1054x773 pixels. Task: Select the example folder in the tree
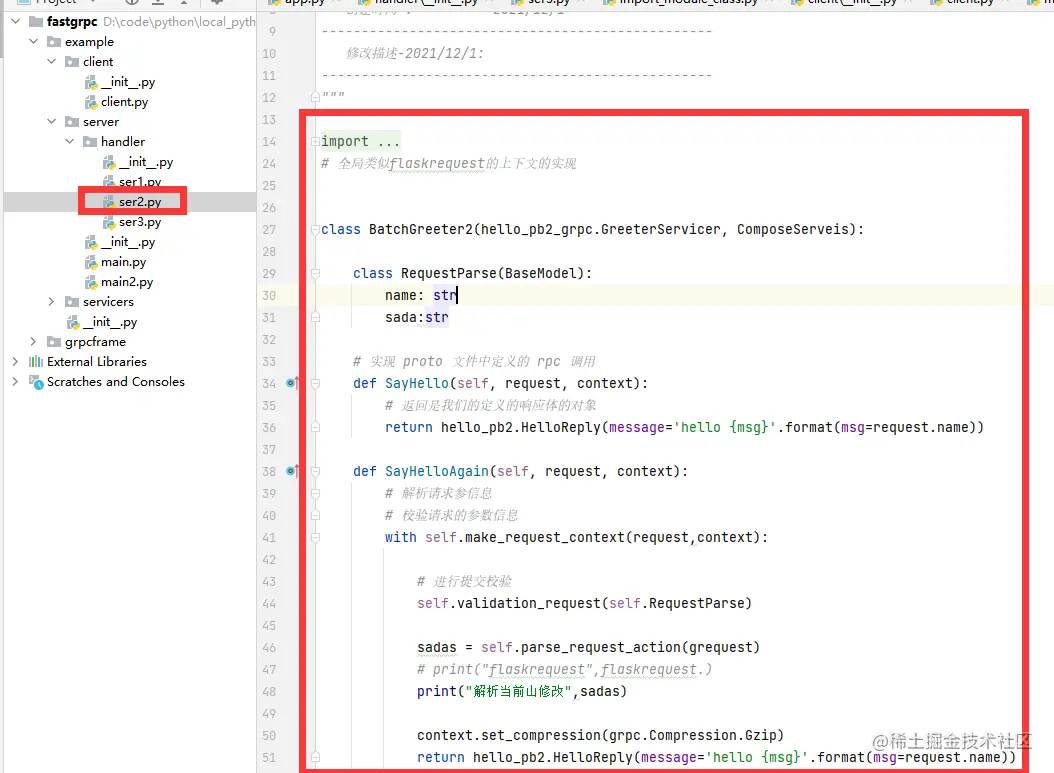[89, 42]
